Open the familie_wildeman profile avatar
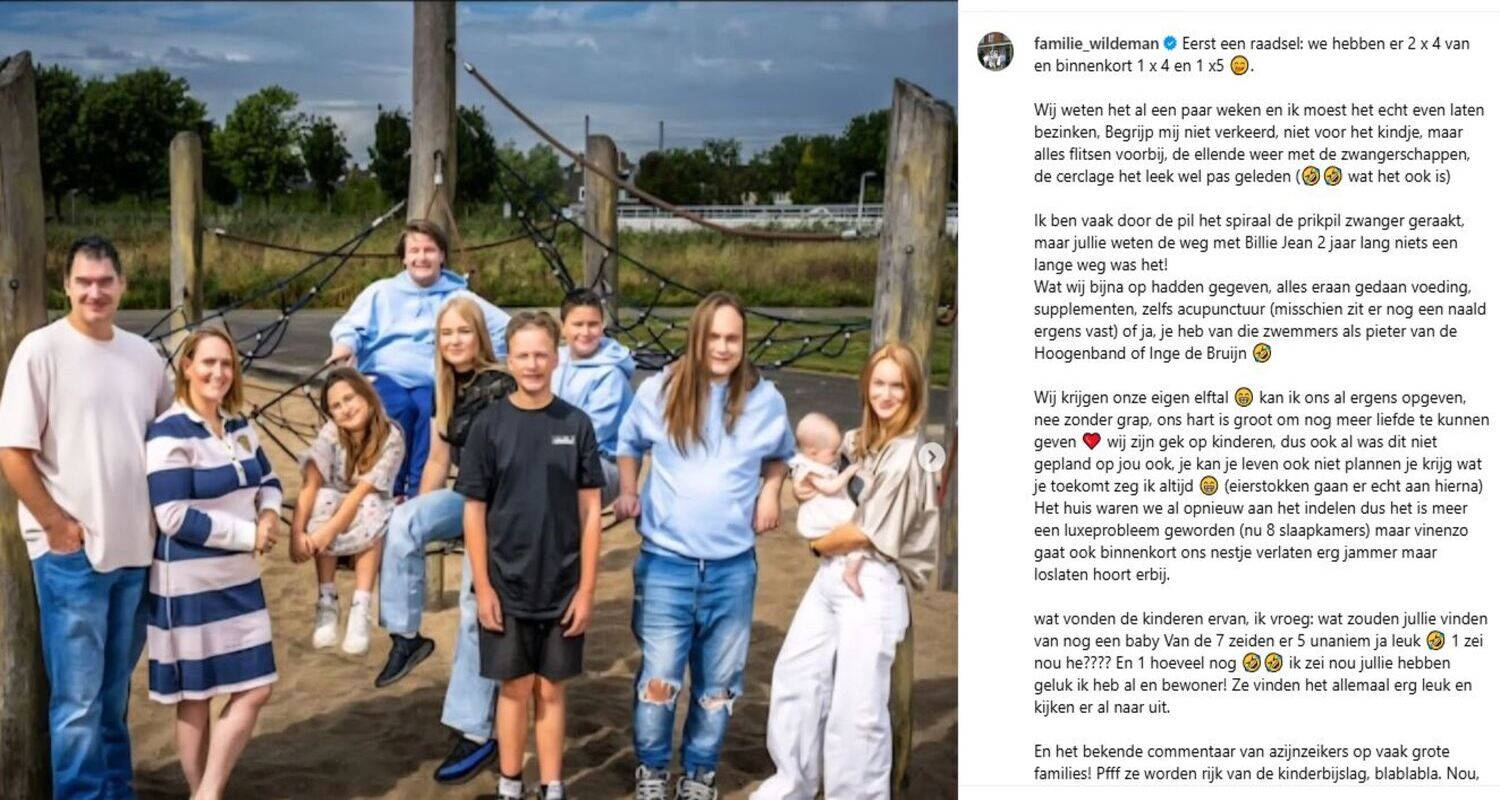 click(995, 51)
